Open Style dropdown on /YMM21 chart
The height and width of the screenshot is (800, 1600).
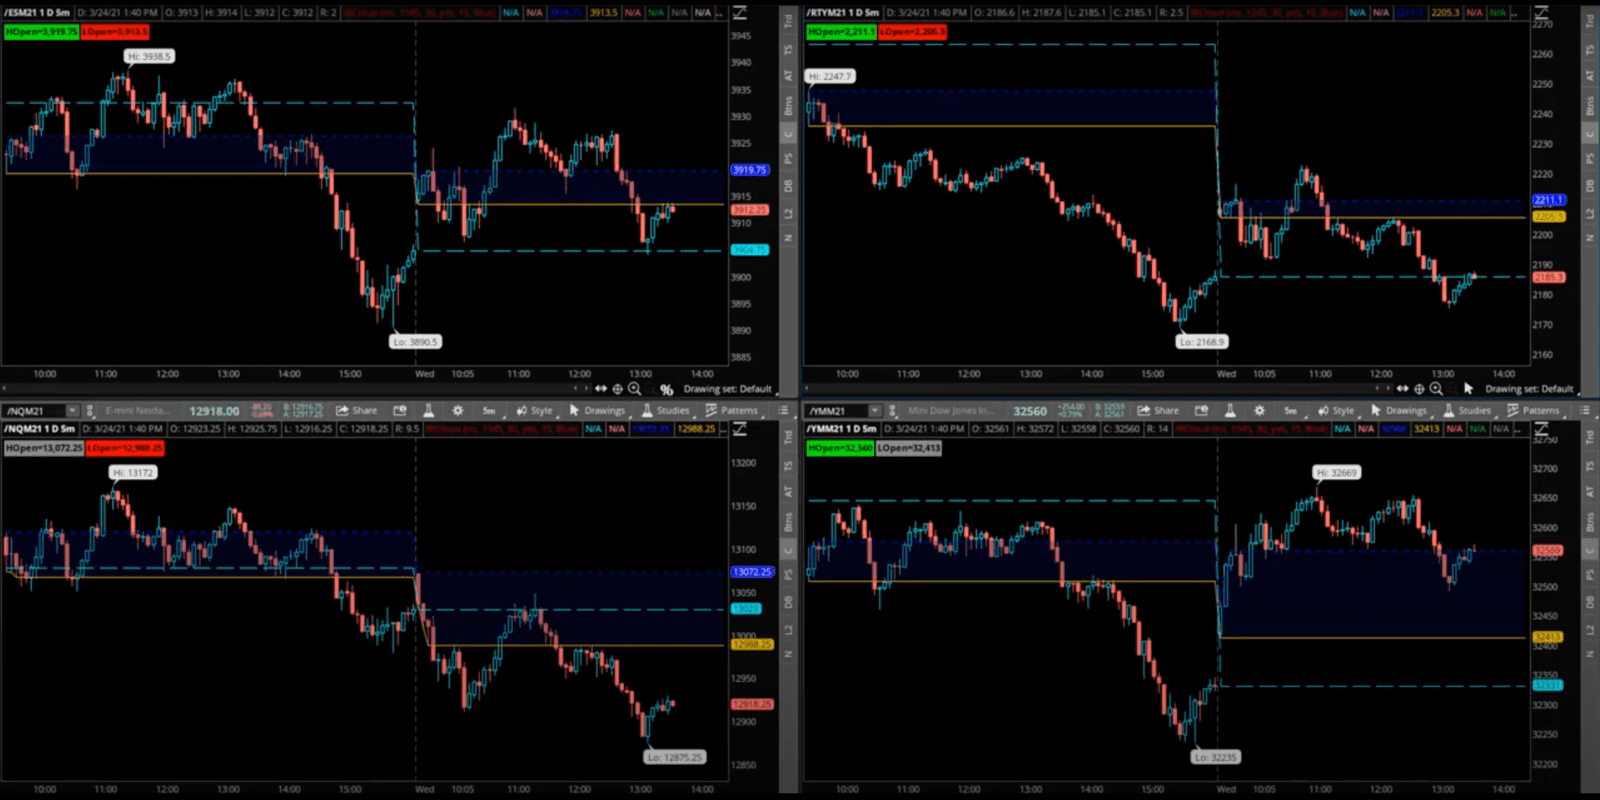pyautogui.click(x=1337, y=410)
